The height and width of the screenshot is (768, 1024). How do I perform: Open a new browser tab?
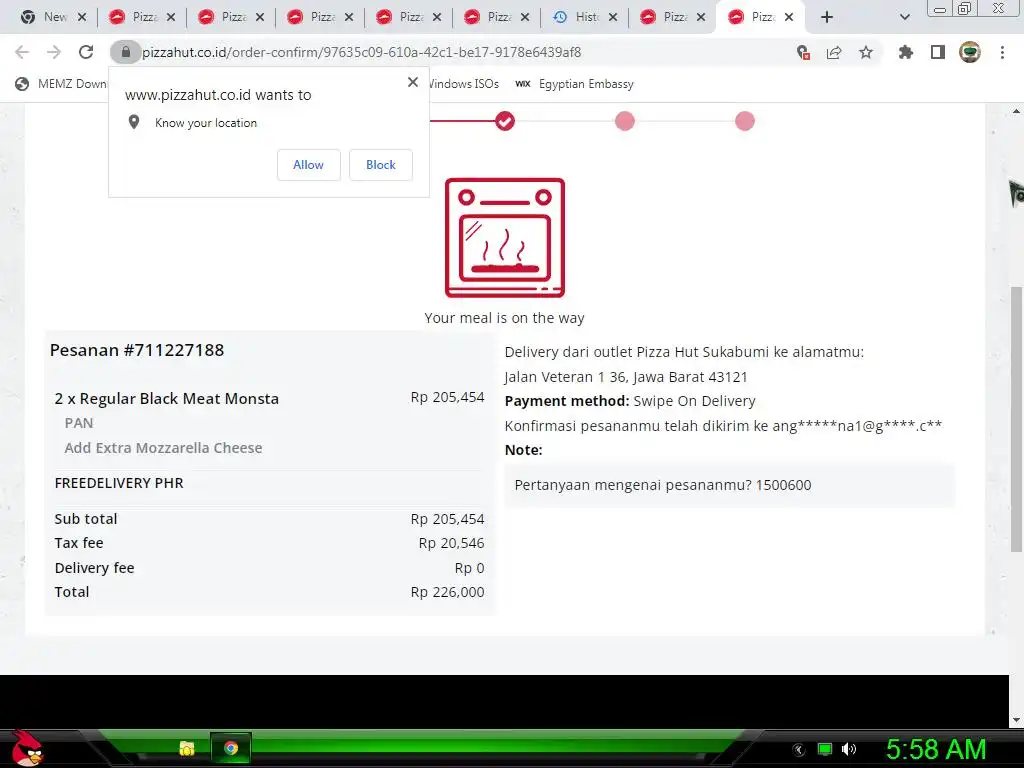point(827,18)
